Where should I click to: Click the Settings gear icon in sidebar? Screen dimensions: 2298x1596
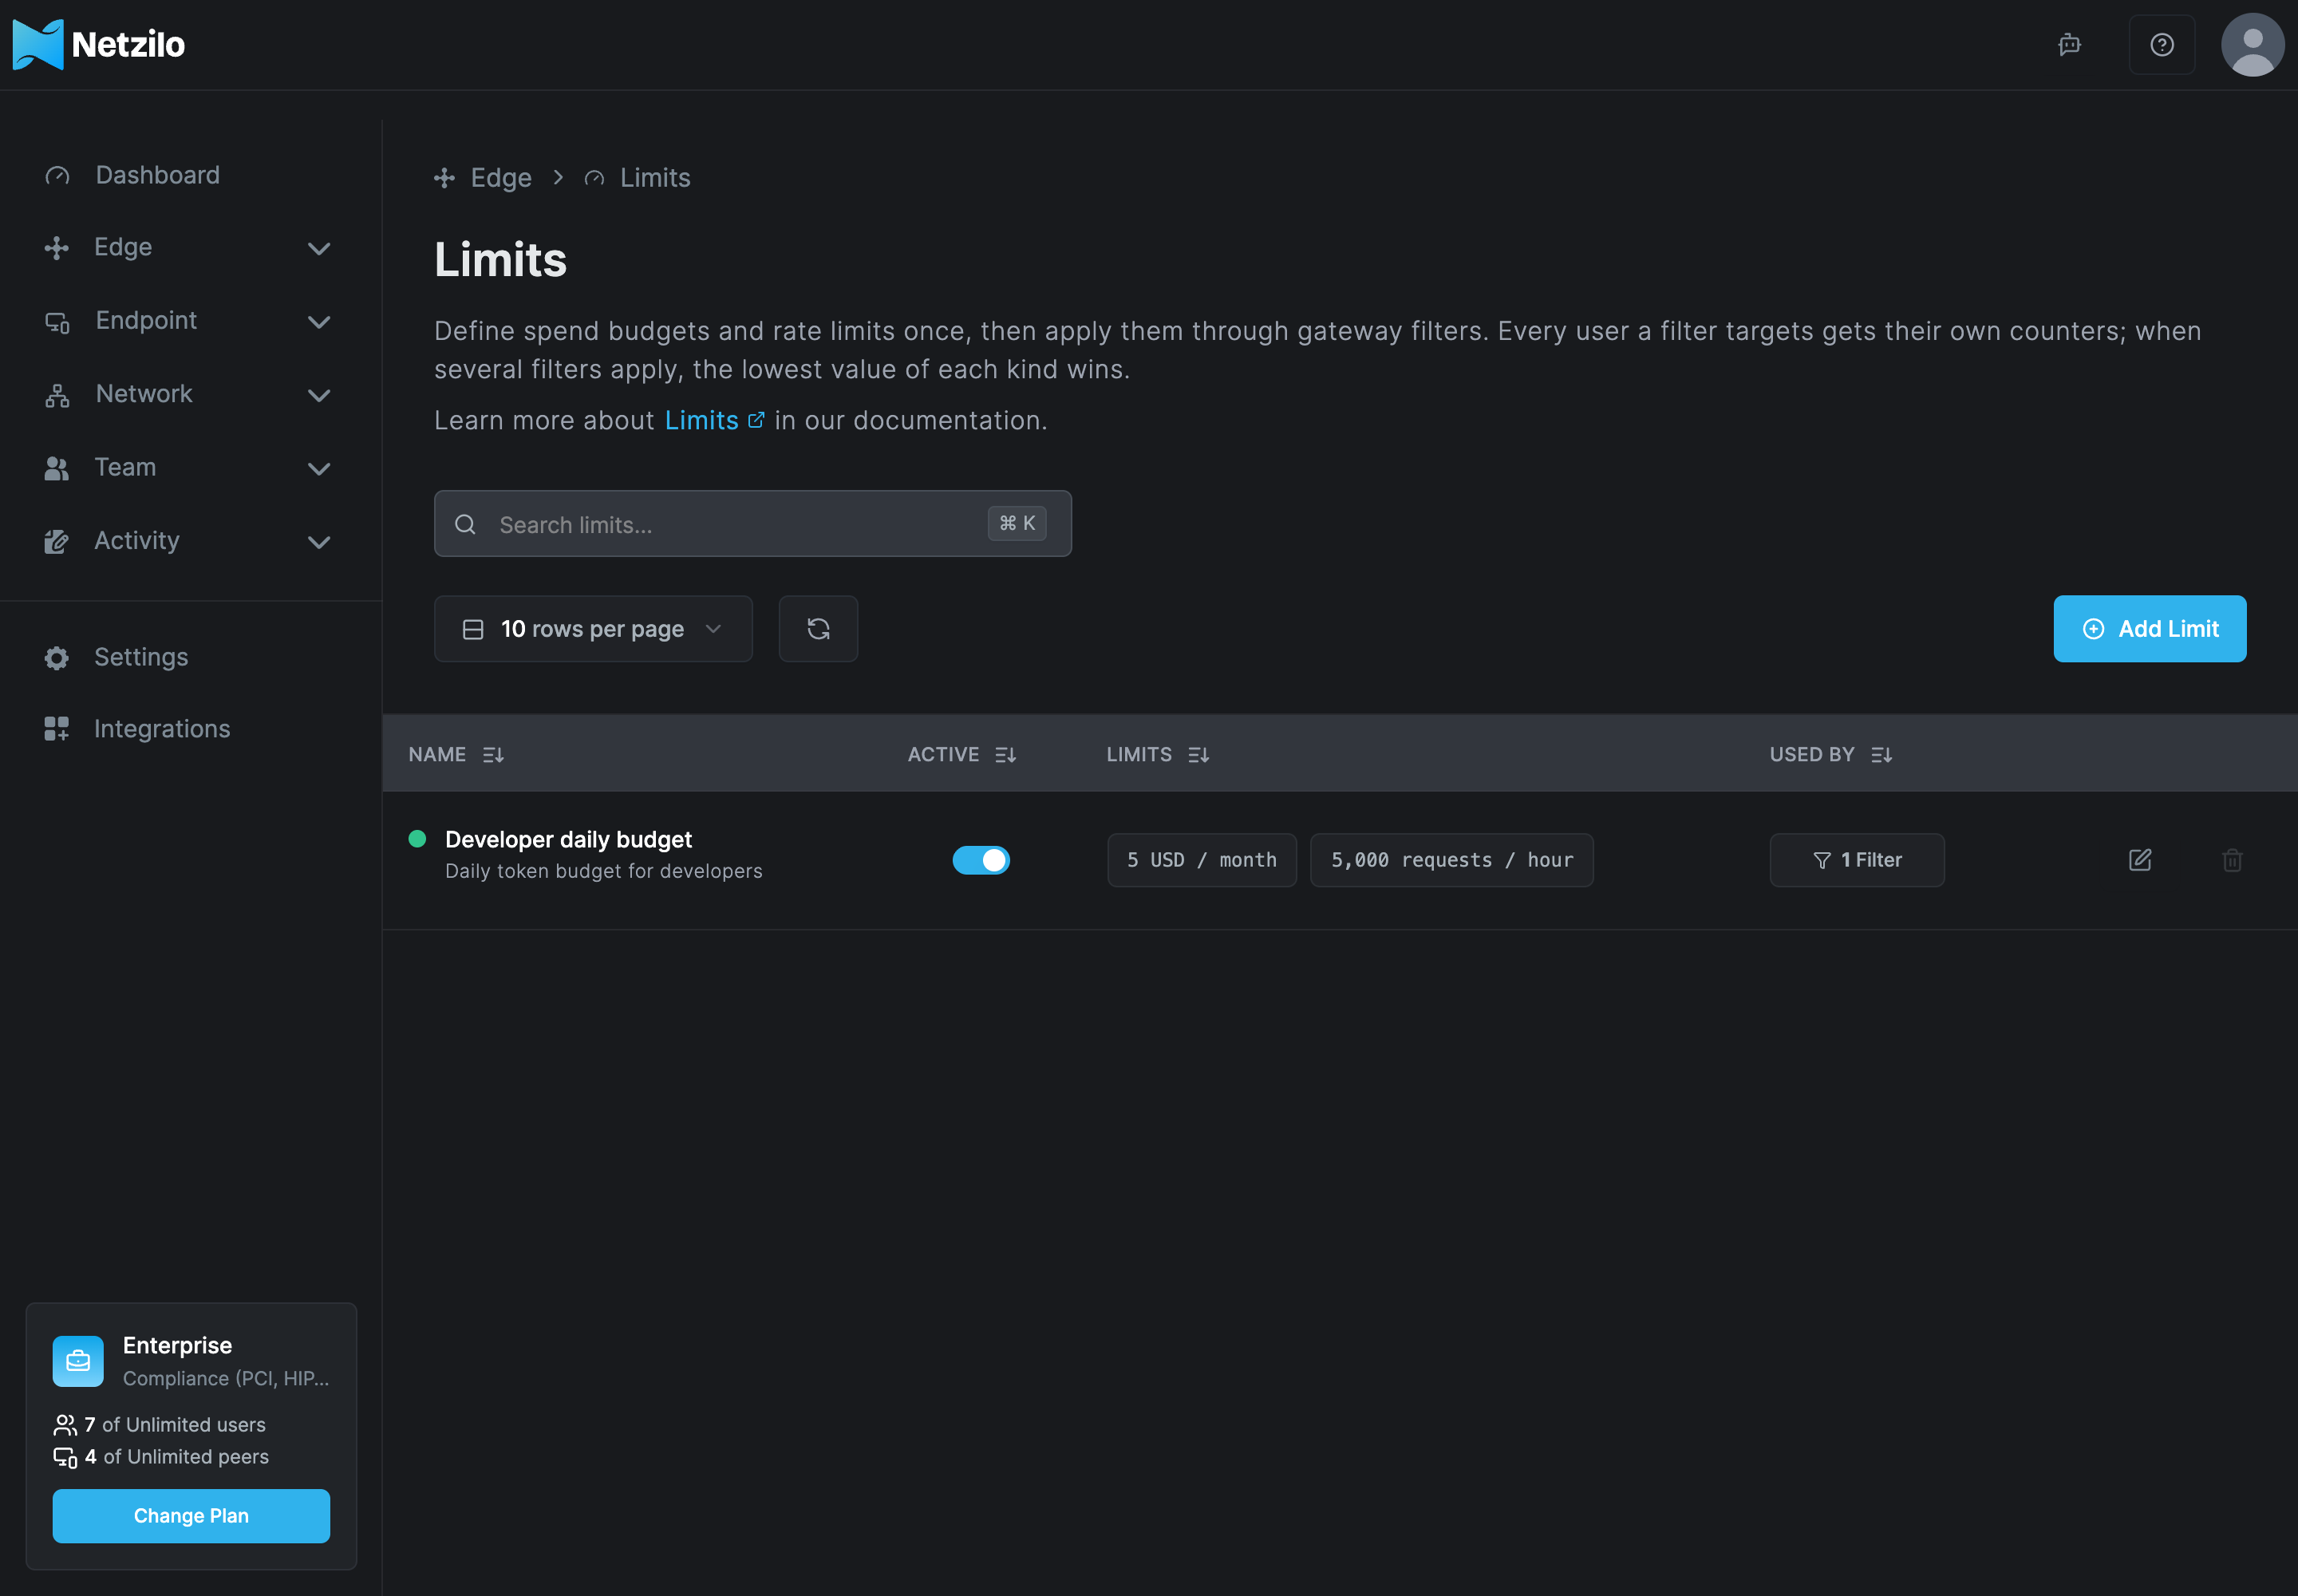[x=57, y=657]
